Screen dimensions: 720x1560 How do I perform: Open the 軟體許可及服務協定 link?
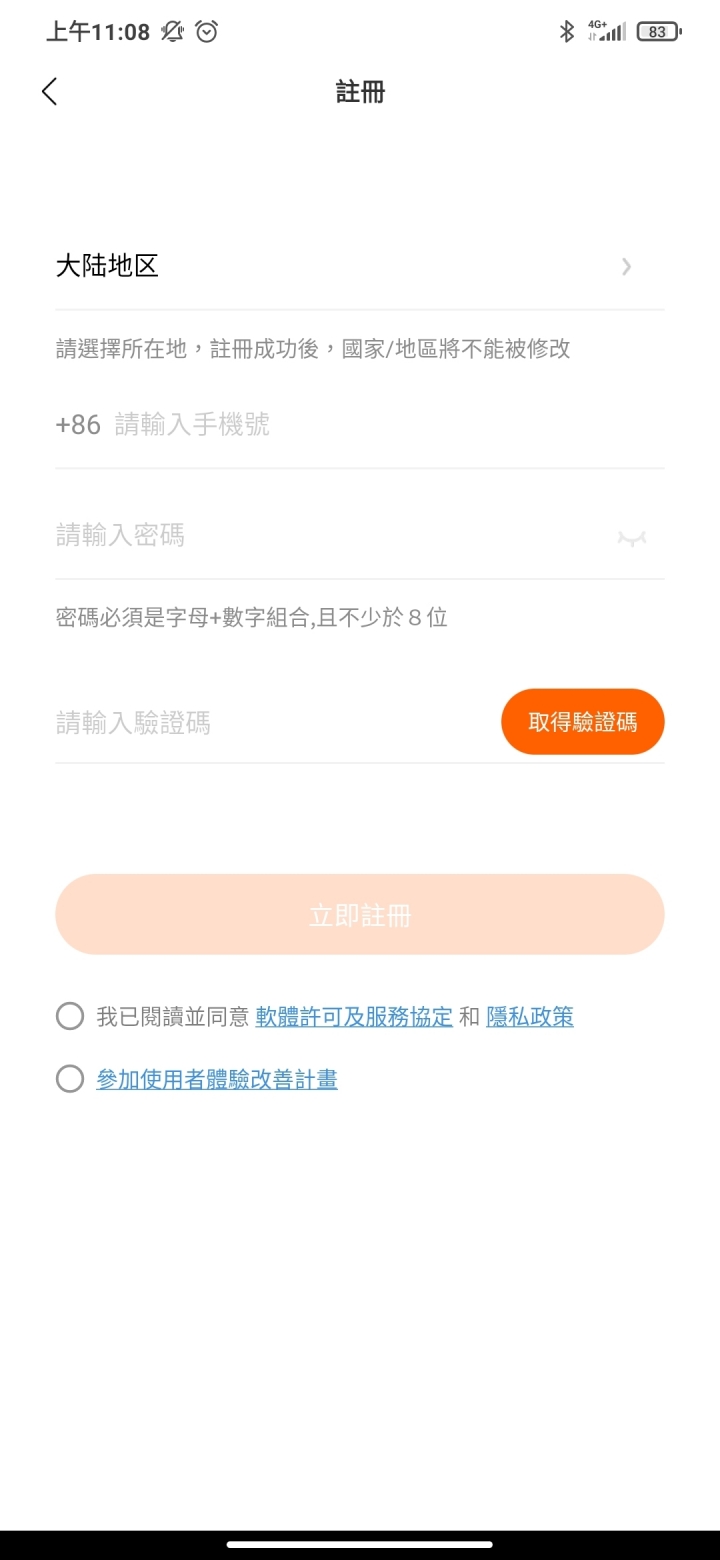(x=354, y=1017)
